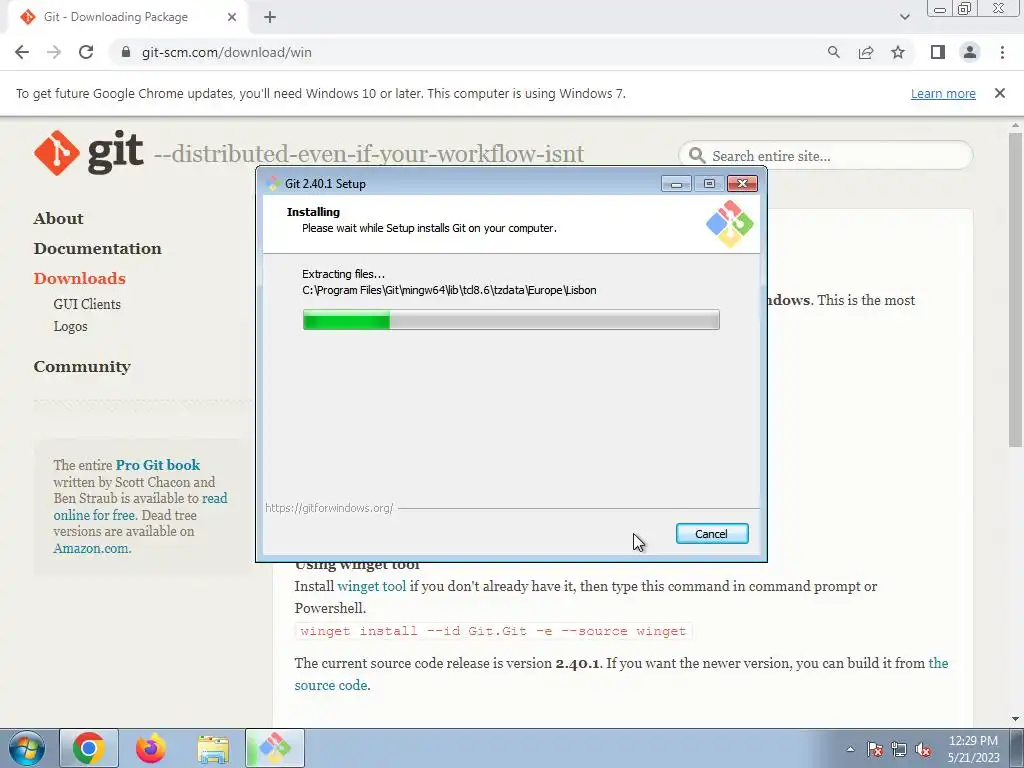Image resolution: width=1024 pixels, height=768 pixels.
Task: Open the About section
Action: point(59,218)
